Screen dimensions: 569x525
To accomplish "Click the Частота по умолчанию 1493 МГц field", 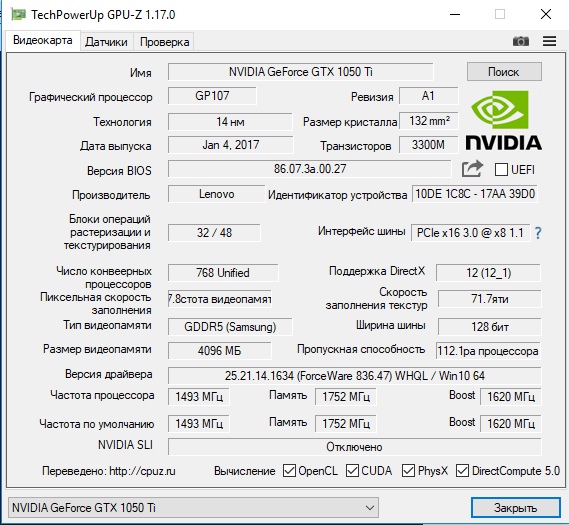I will tap(198, 423).
